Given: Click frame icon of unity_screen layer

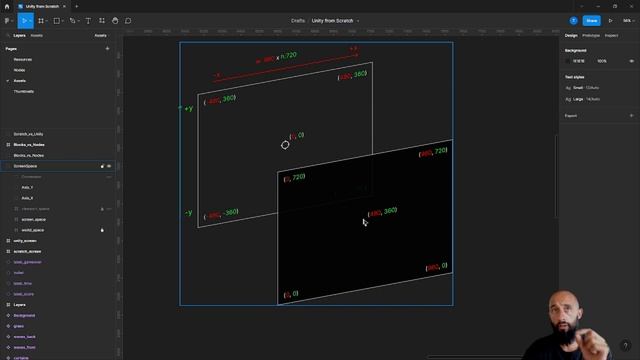Looking at the screenshot, I should point(8,241).
